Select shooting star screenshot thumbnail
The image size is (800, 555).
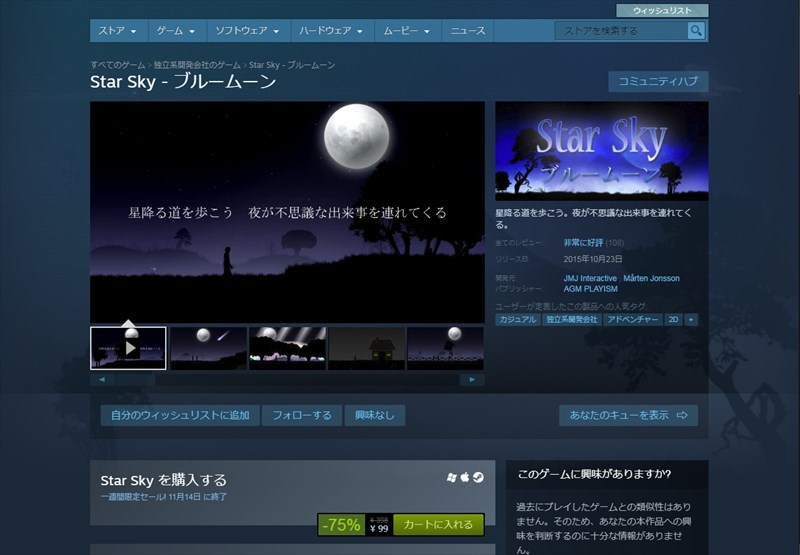coord(209,348)
